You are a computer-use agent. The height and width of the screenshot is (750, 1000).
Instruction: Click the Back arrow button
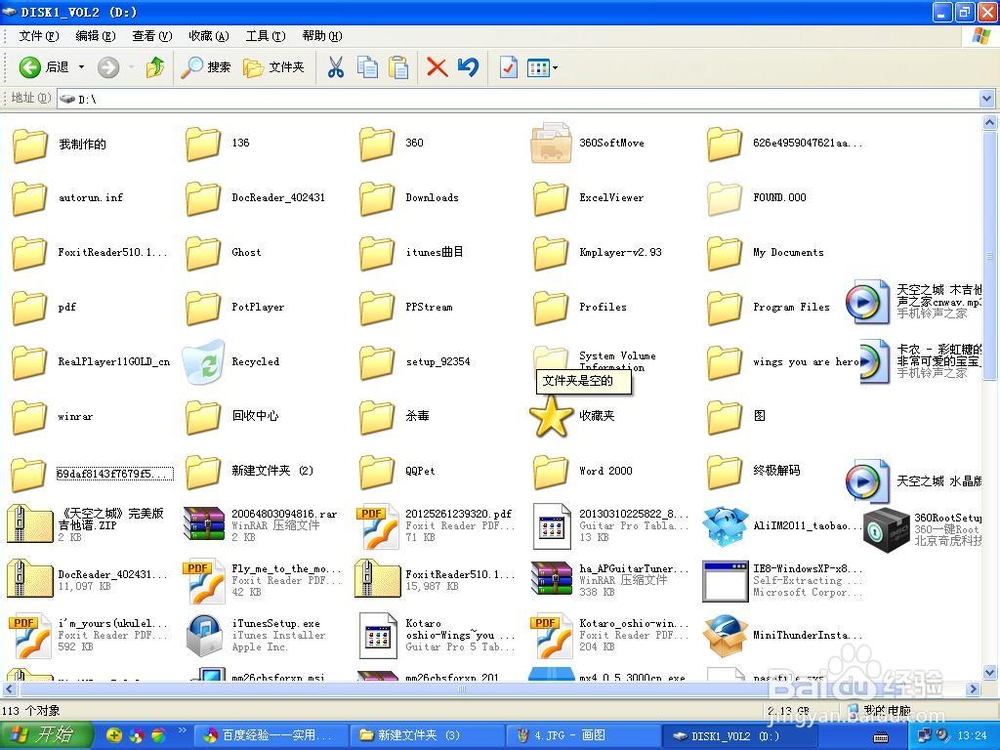click(30, 67)
